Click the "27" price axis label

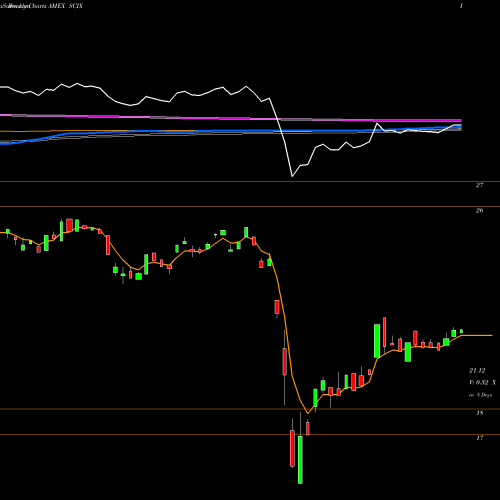pos(479,185)
